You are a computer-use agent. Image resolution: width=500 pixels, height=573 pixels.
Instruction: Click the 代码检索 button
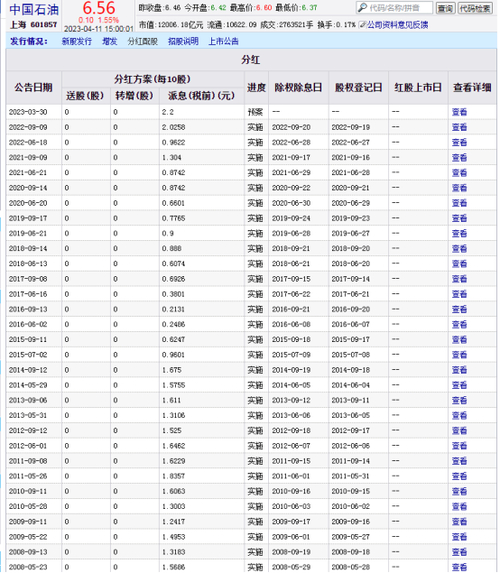[x=475, y=8]
